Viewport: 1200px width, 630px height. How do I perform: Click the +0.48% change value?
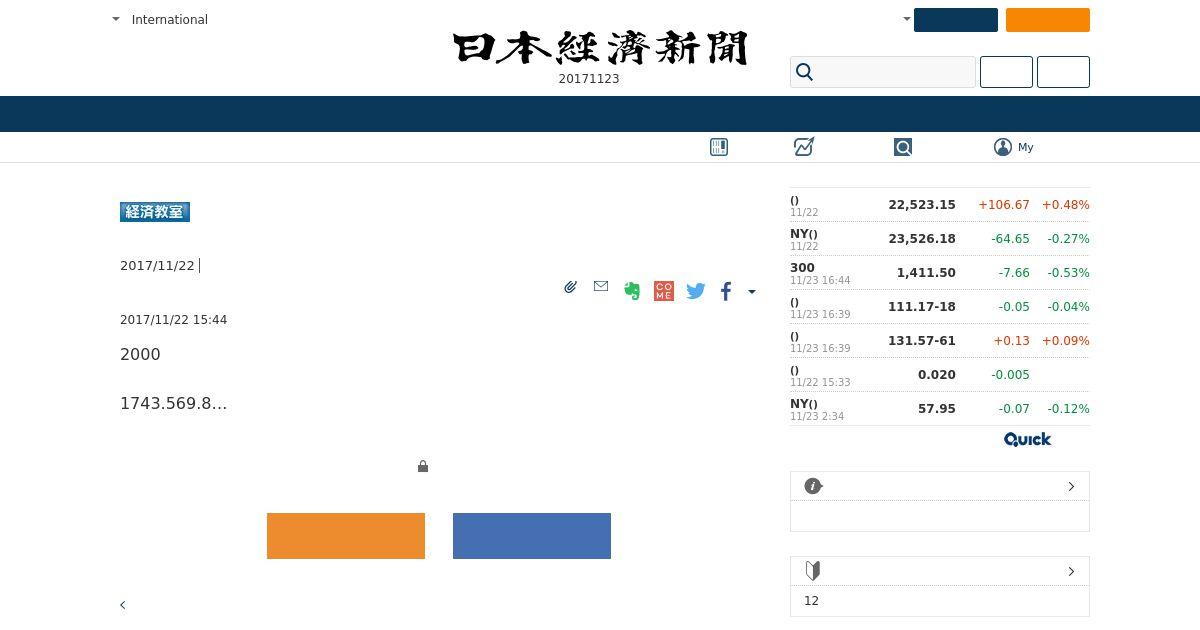(x=1066, y=205)
